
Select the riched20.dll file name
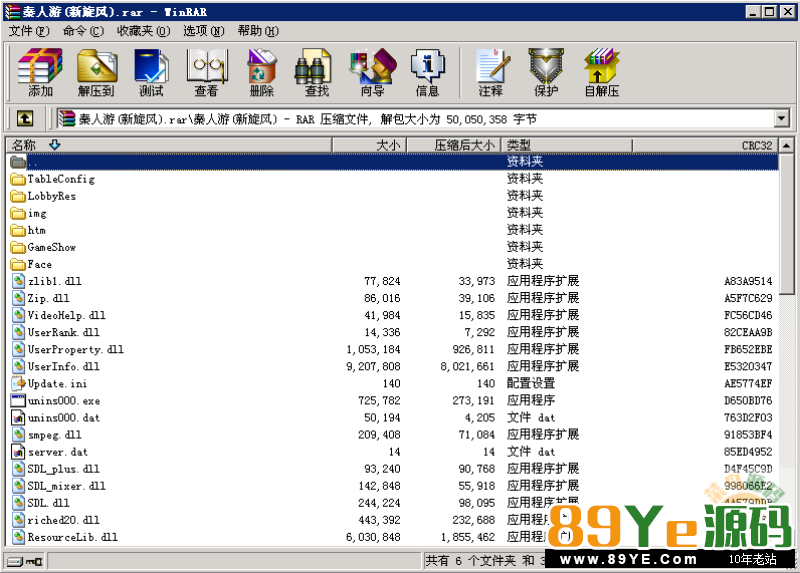click(x=63, y=520)
